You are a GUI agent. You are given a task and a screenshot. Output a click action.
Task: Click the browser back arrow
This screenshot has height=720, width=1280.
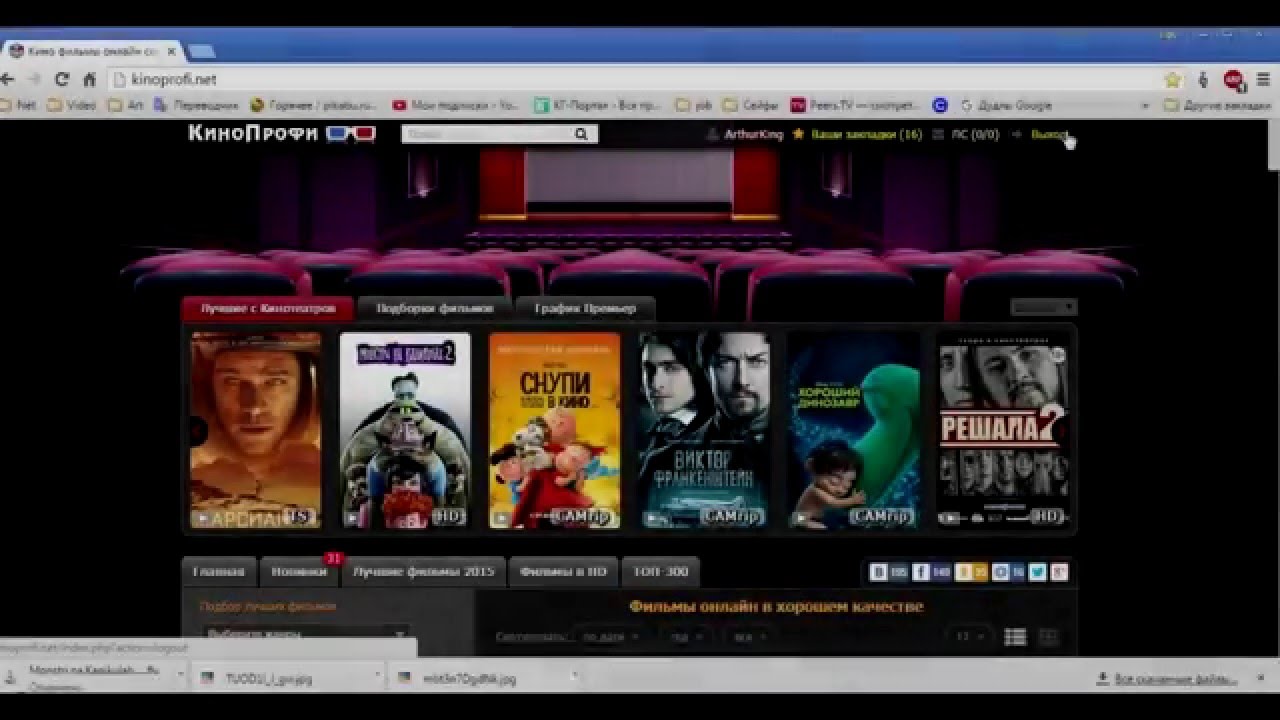pyautogui.click(x=8, y=79)
